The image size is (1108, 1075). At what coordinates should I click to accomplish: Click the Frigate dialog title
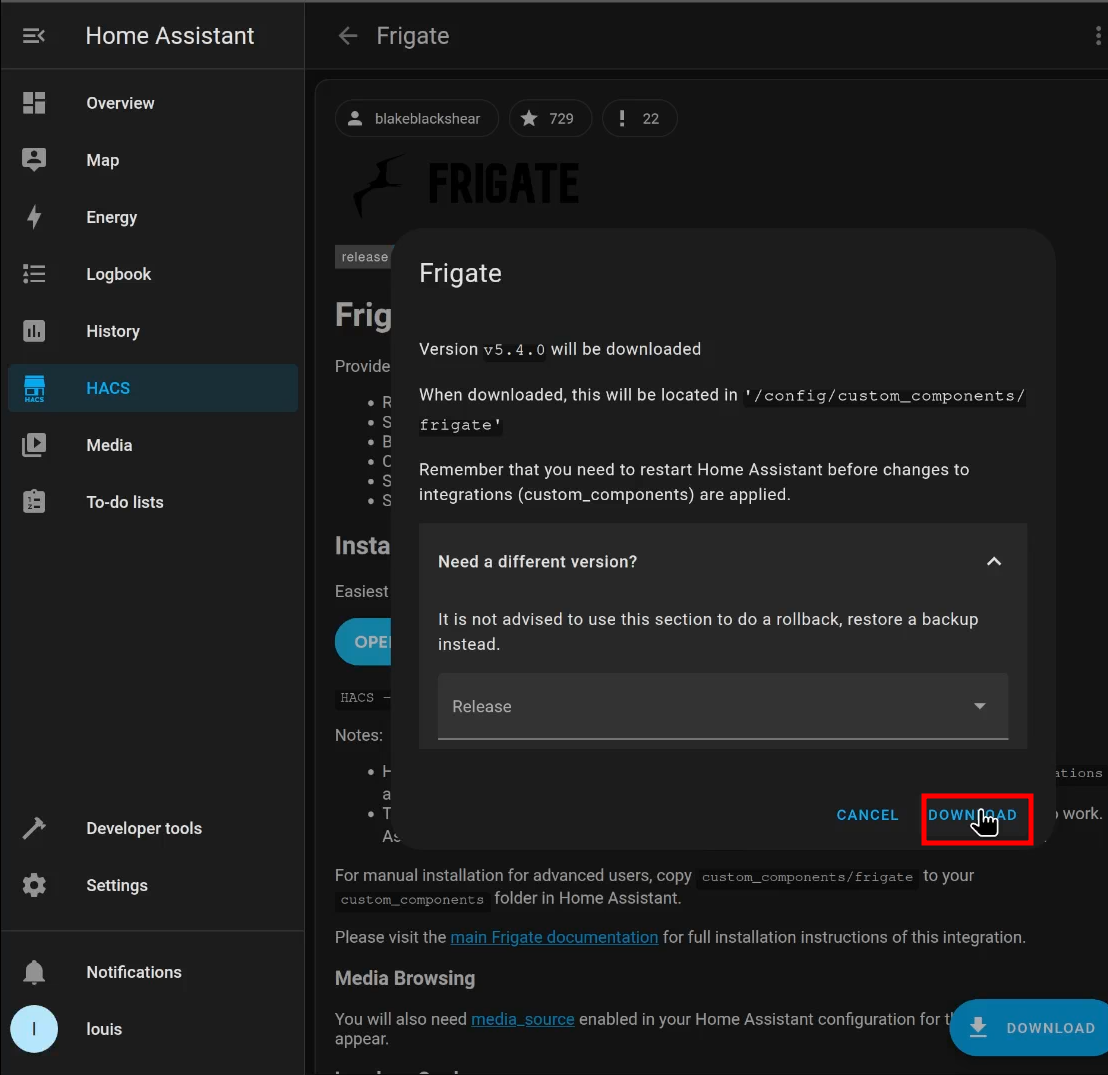point(460,273)
